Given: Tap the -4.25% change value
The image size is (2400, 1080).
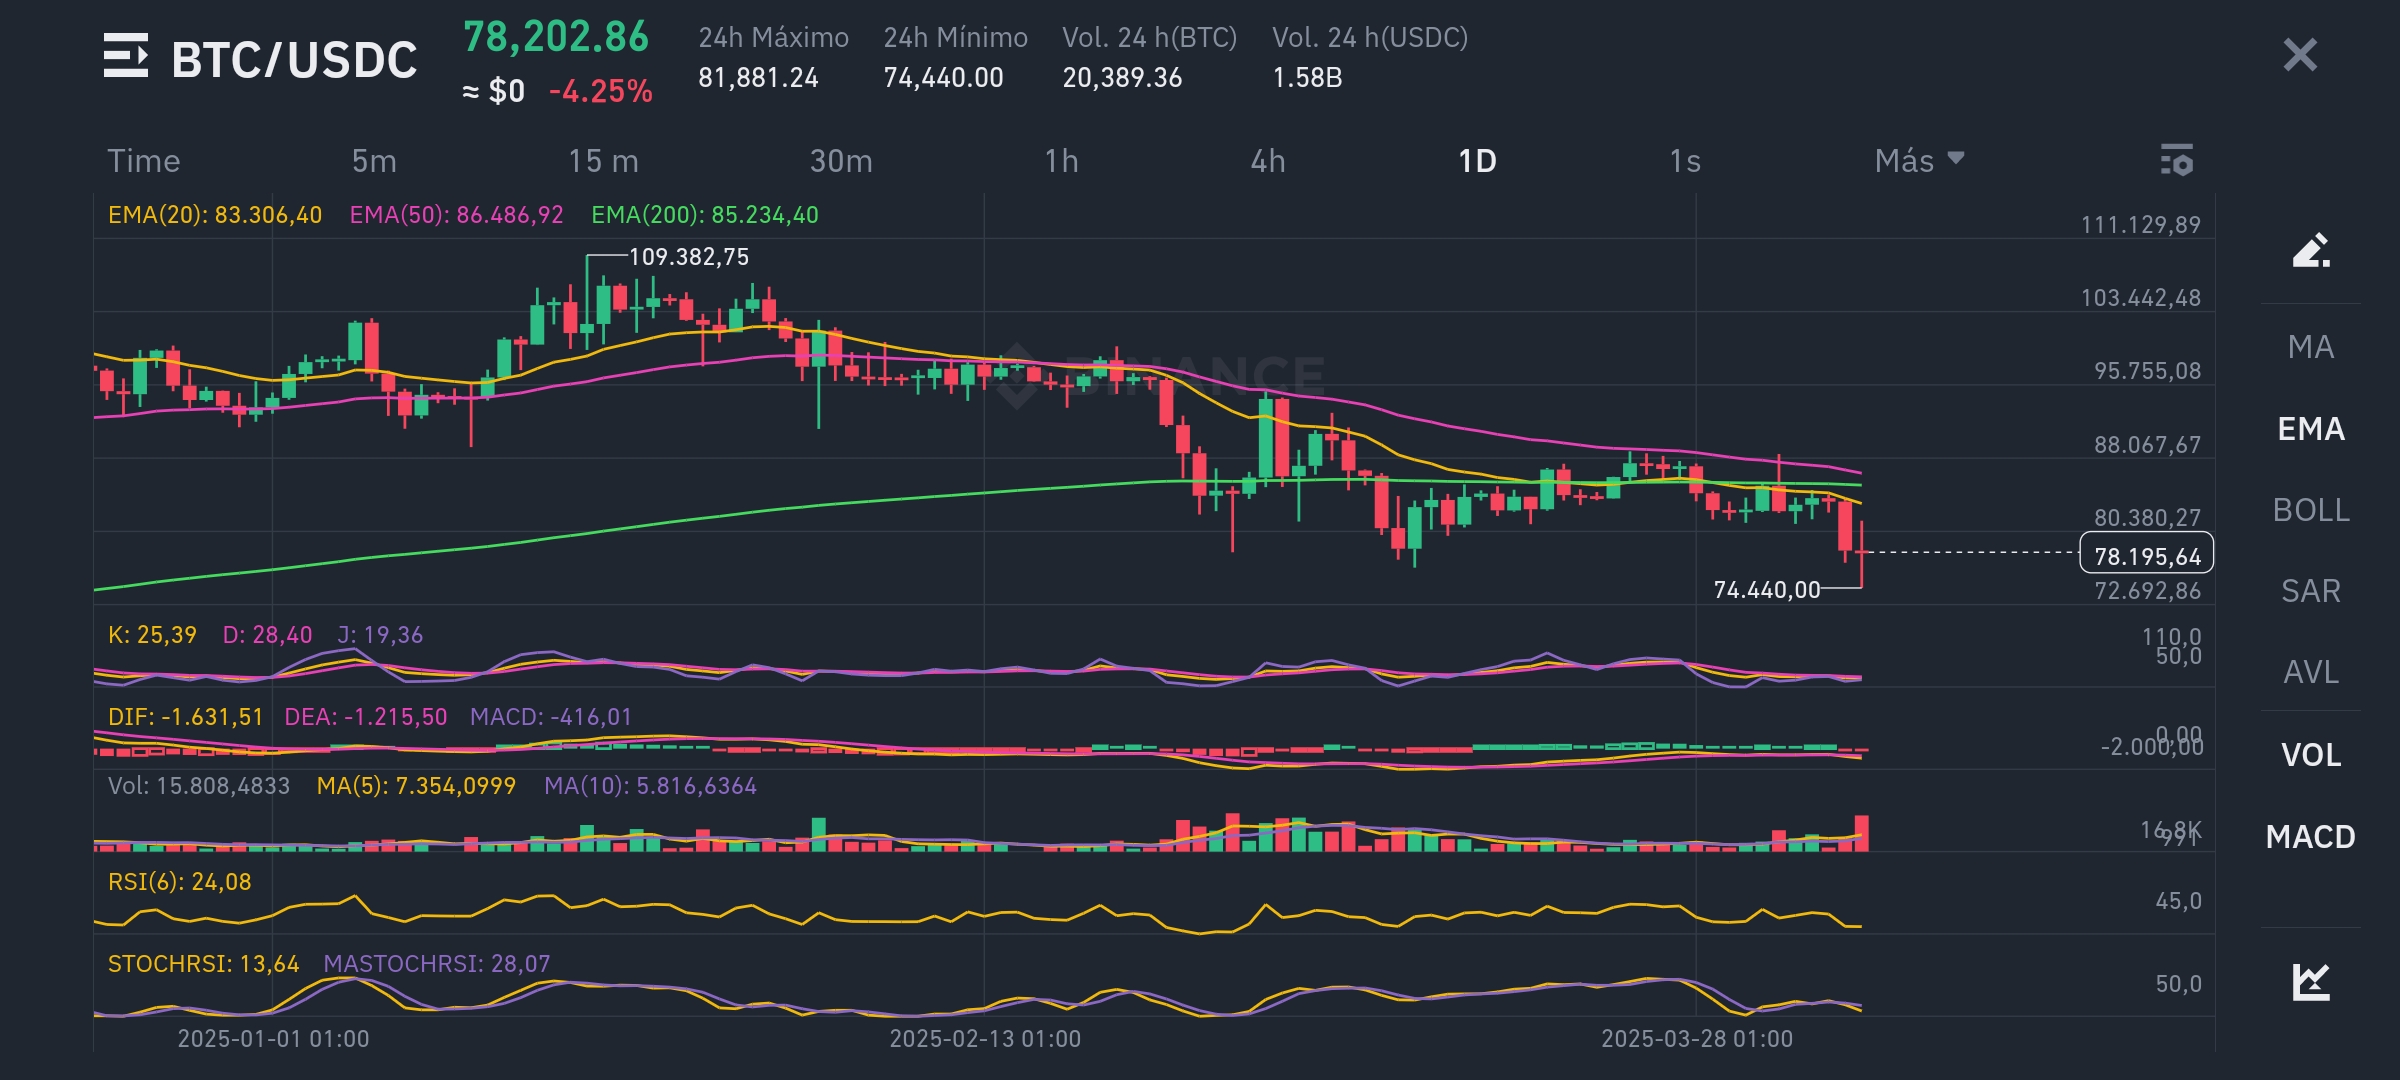Looking at the screenshot, I should click(x=600, y=92).
